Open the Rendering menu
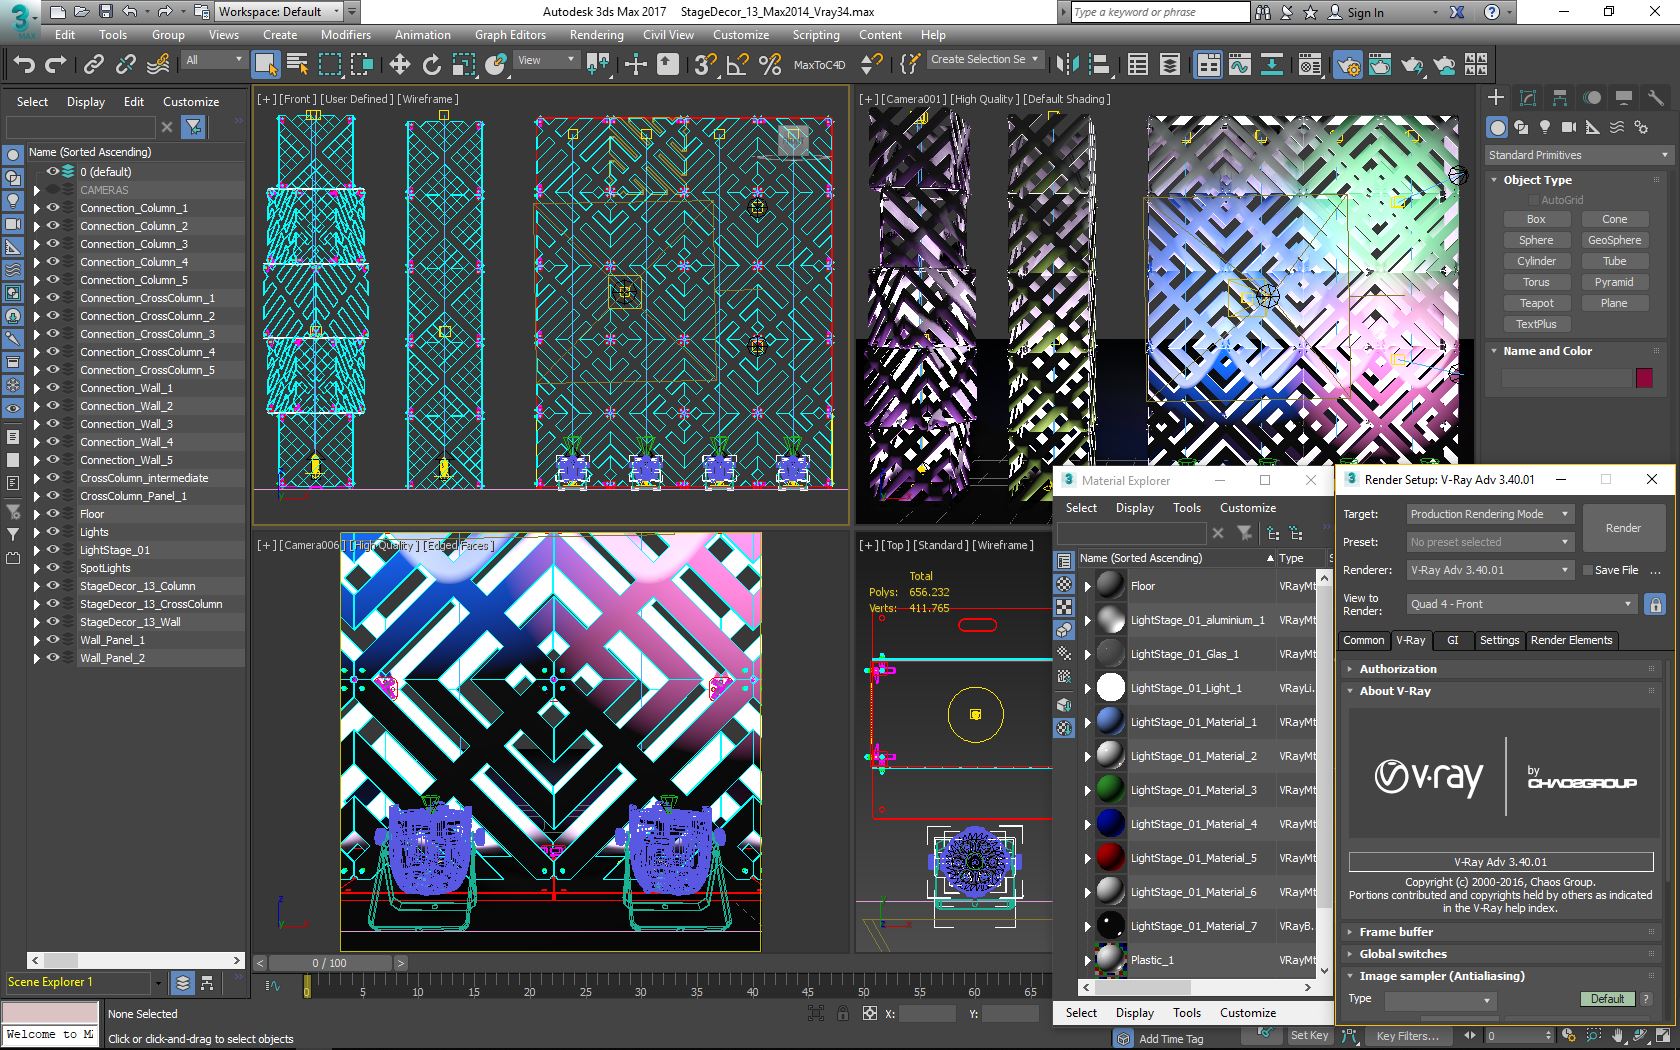Viewport: 1680px width, 1050px height. click(596, 34)
